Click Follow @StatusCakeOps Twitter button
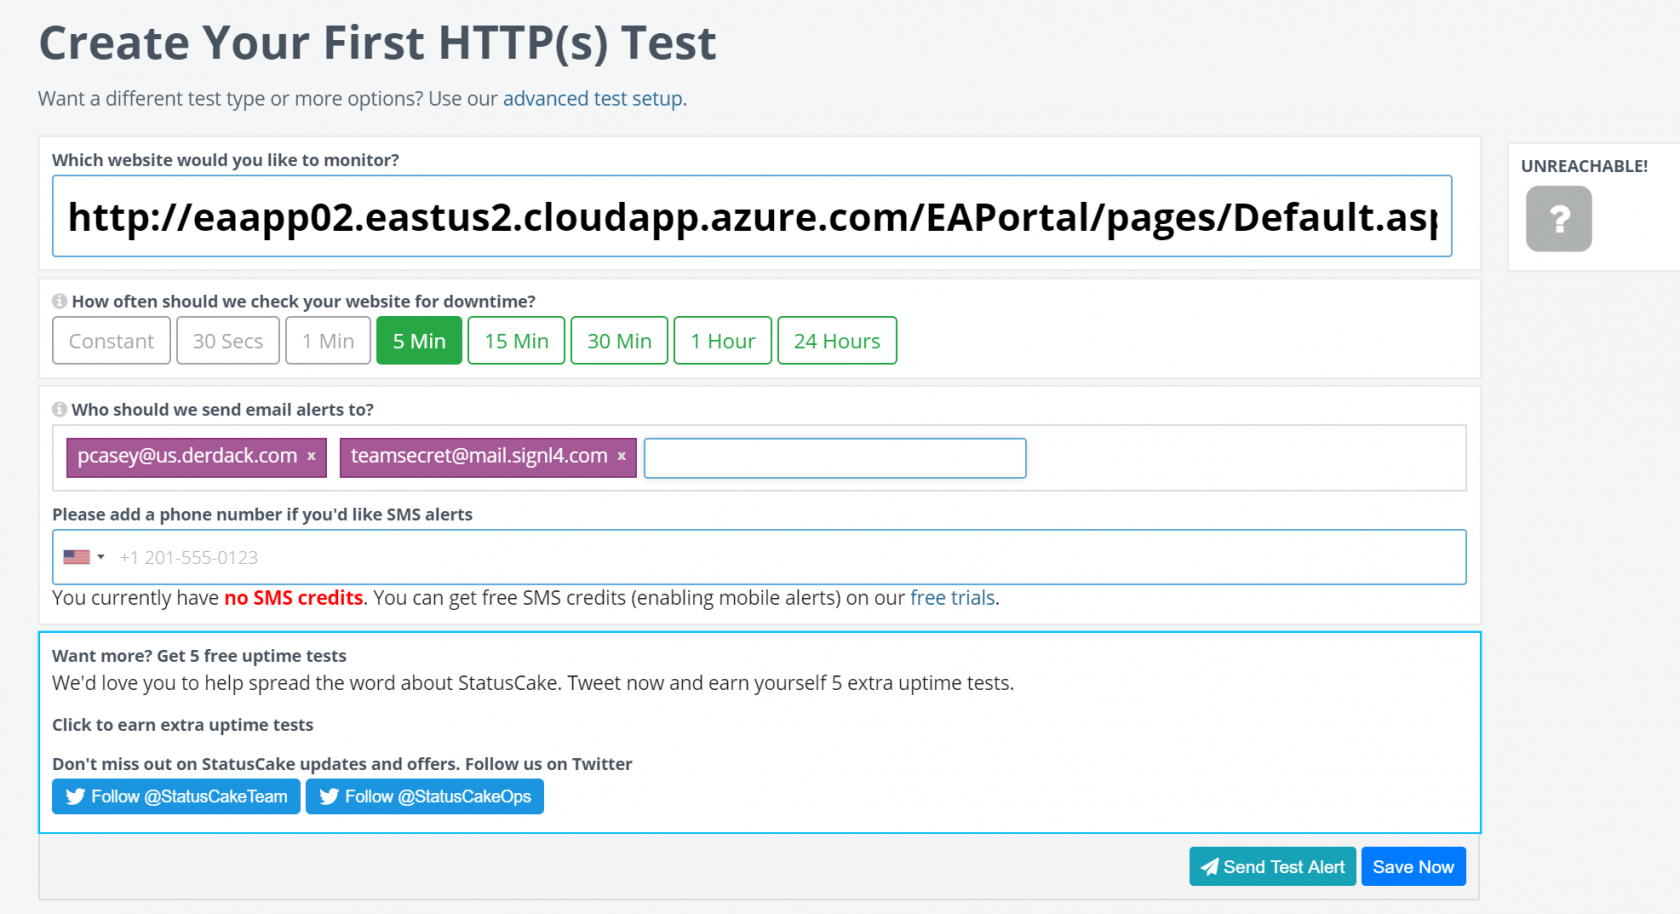Image resolution: width=1680 pixels, height=914 pixels. click(x=425, y=797)
